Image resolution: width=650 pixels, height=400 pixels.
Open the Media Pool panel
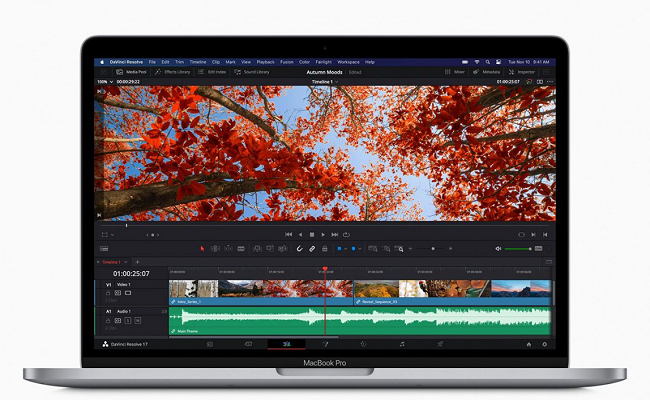pyautogui.click(x=131, y=72)
